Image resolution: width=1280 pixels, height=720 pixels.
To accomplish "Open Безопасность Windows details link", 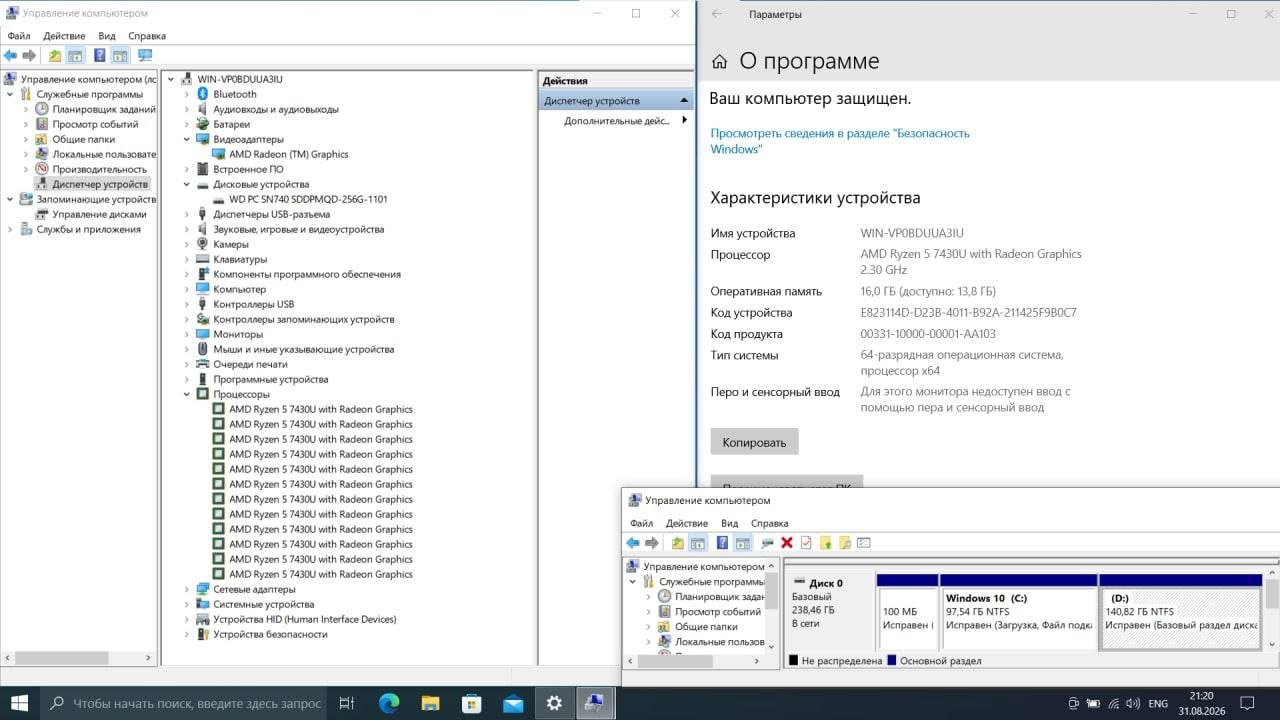I will pyautogui.click(x=840, y=141).
